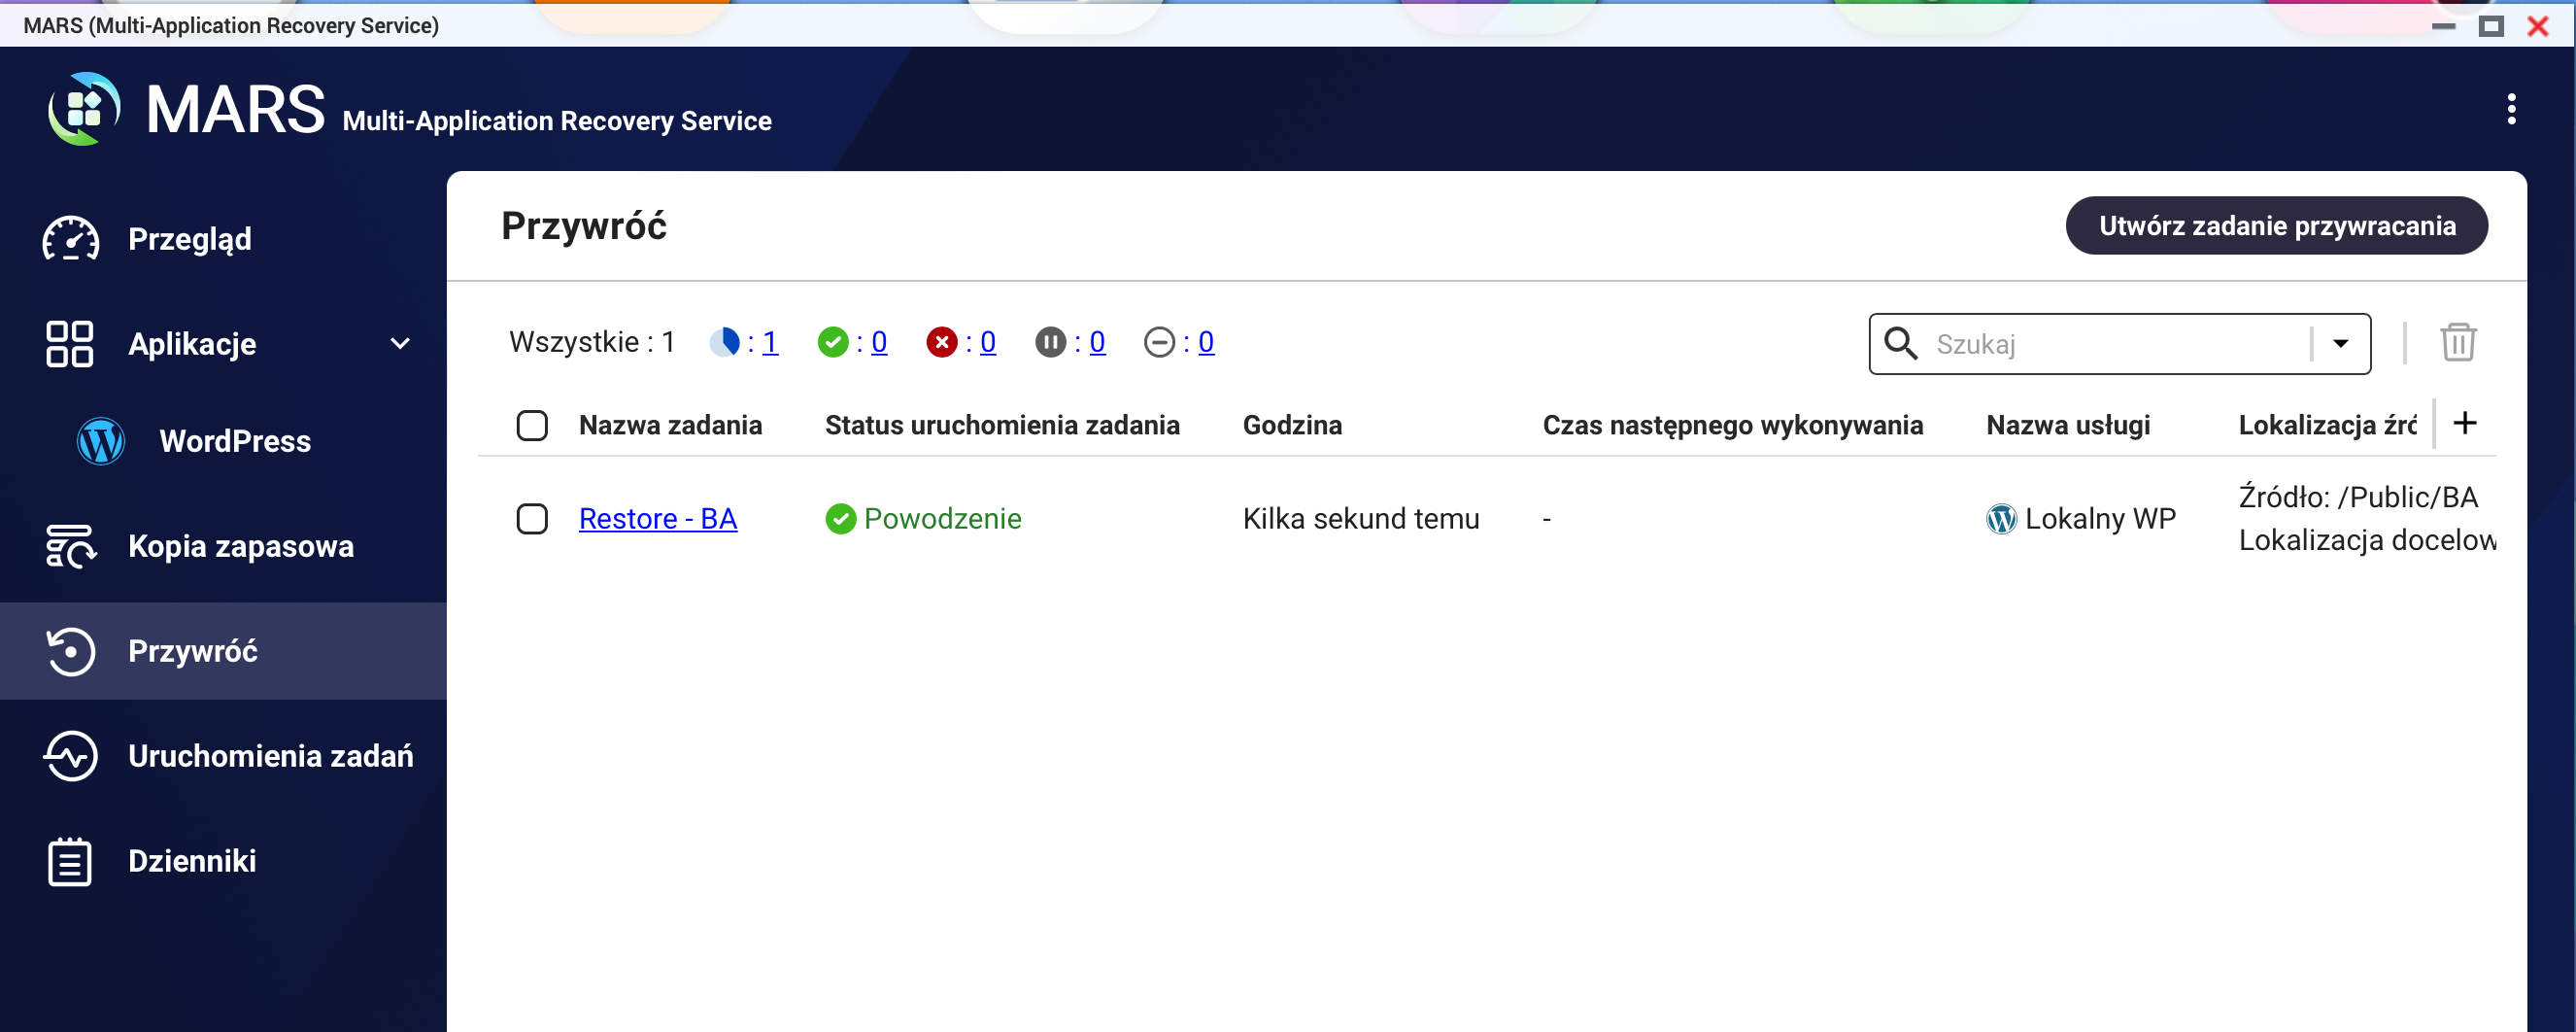Image resolution: width=2576 pixels, height=1032 pixels.
Task: Expand the Aplikacje sidebar chevron
Action: click(400, 344)
